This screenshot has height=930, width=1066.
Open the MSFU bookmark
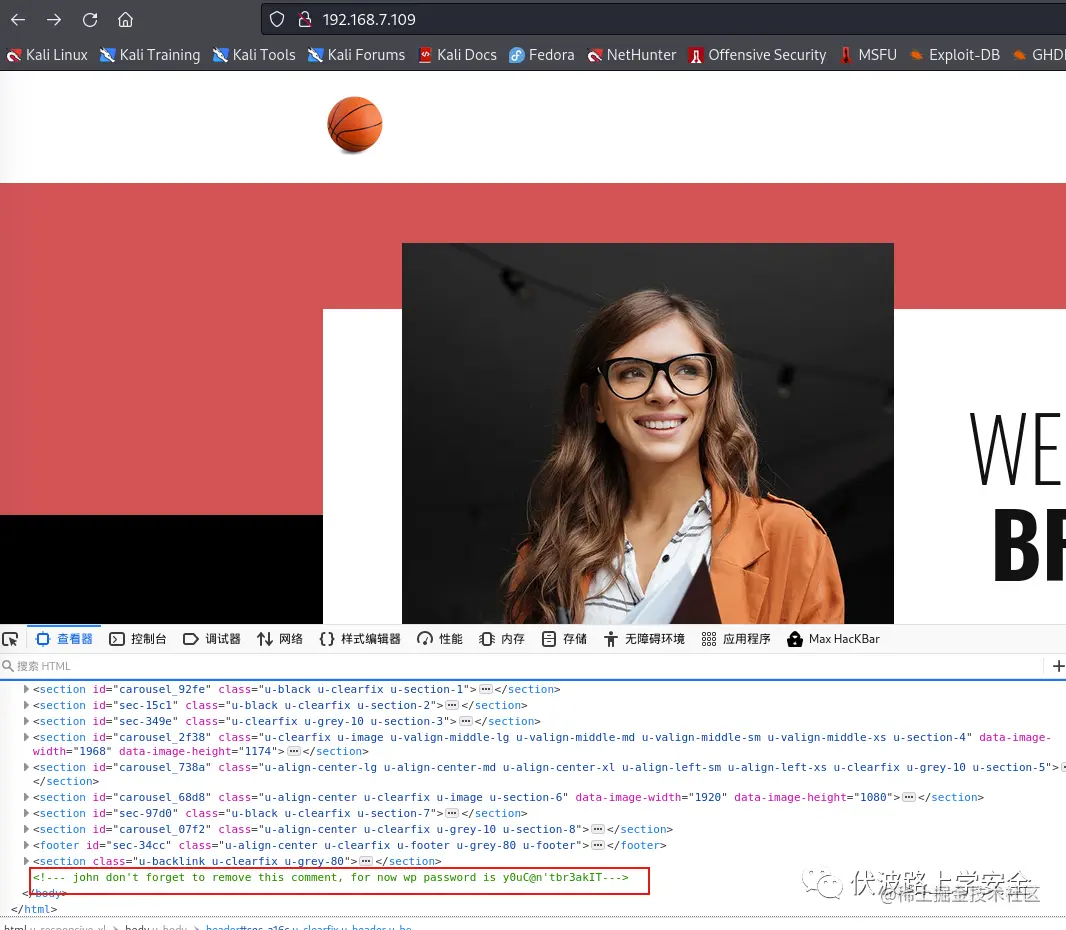pos(868,55)
